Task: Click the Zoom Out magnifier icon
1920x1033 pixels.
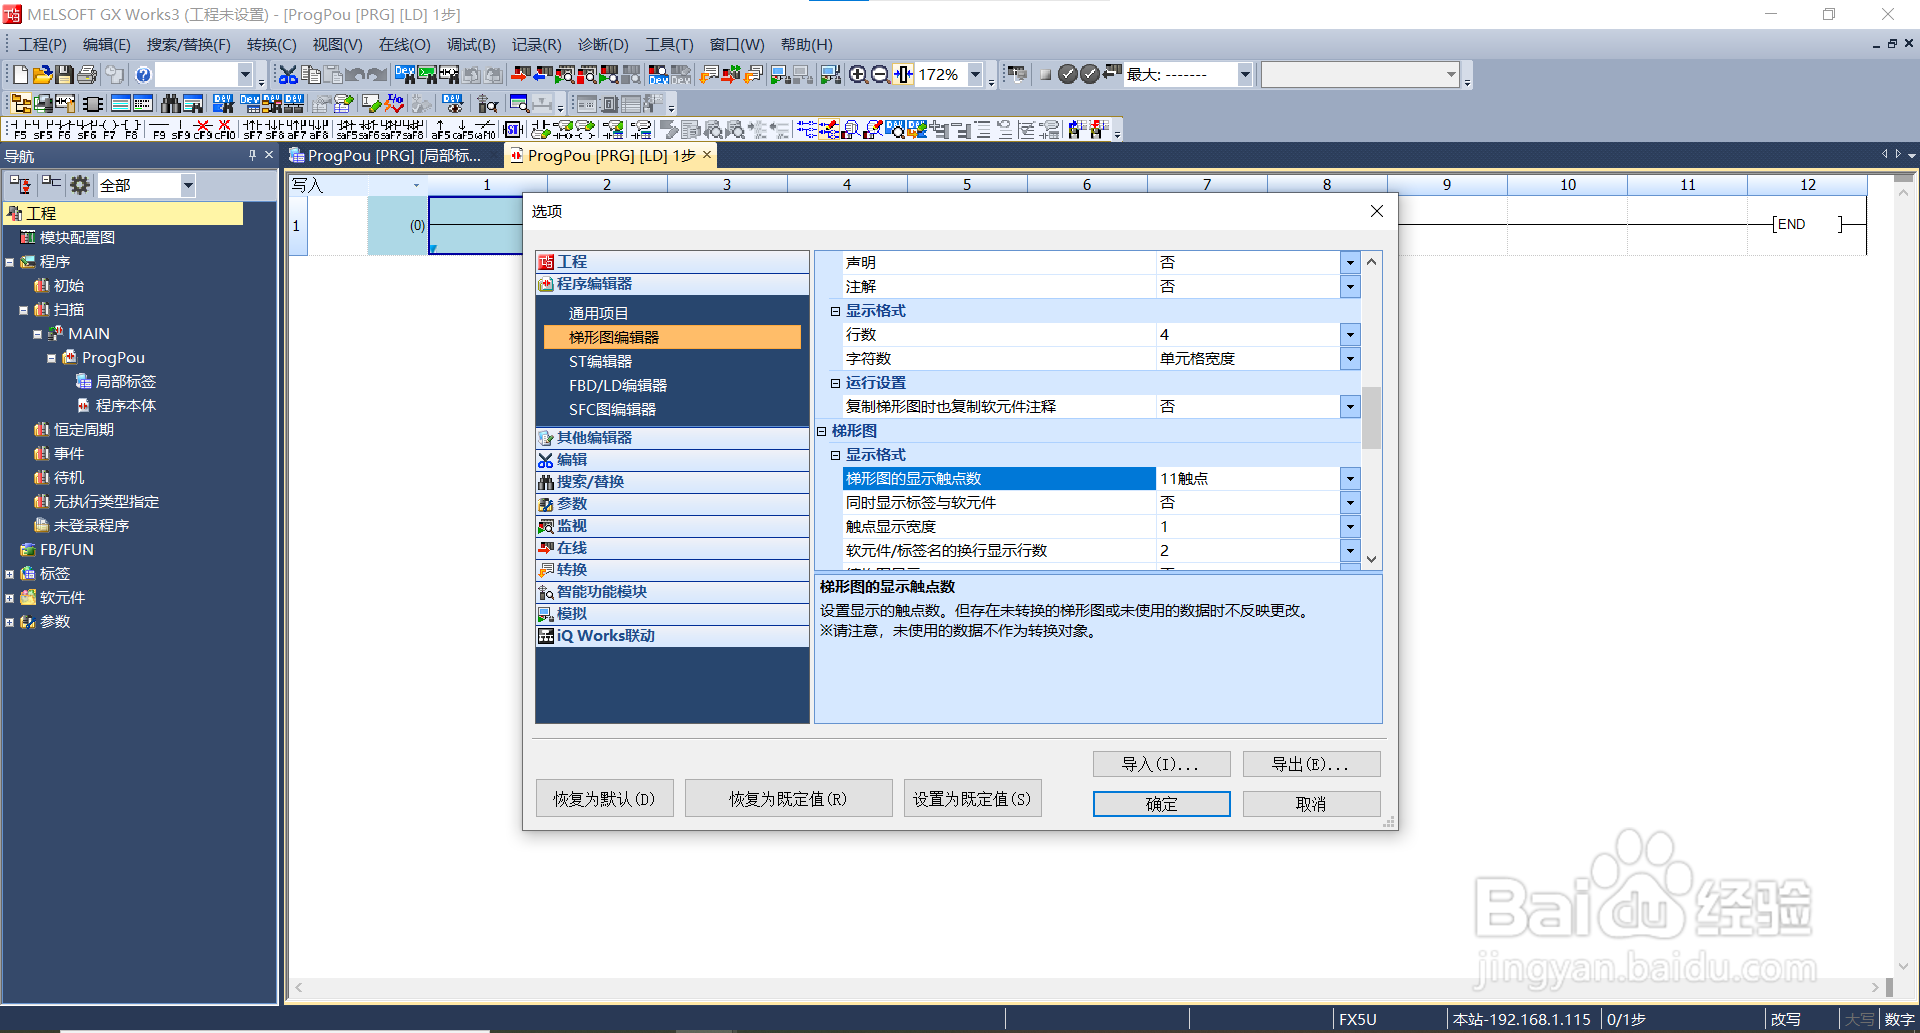Action: [880, 75]
